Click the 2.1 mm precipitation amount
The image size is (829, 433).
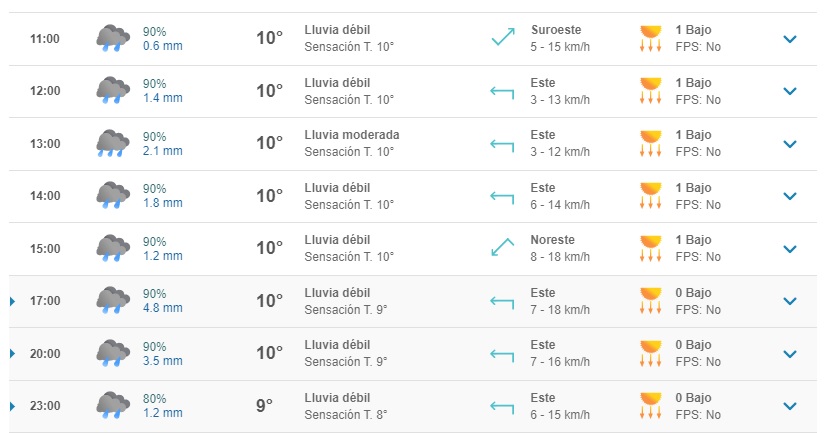[x=163, y=151]
